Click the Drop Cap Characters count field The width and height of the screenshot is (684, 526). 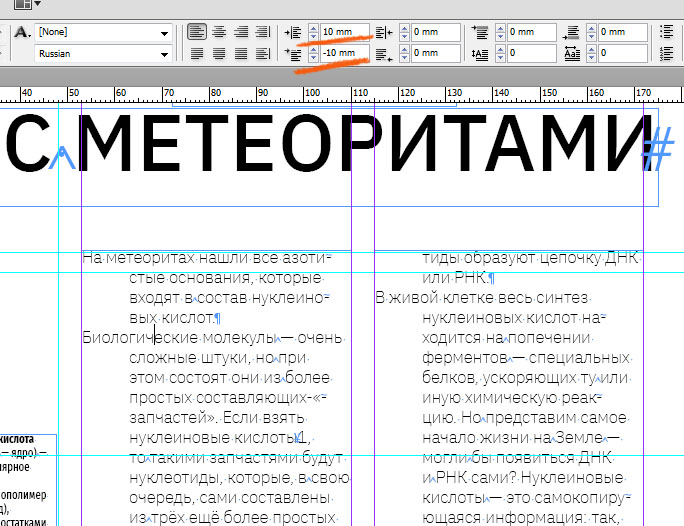(622, 53)
